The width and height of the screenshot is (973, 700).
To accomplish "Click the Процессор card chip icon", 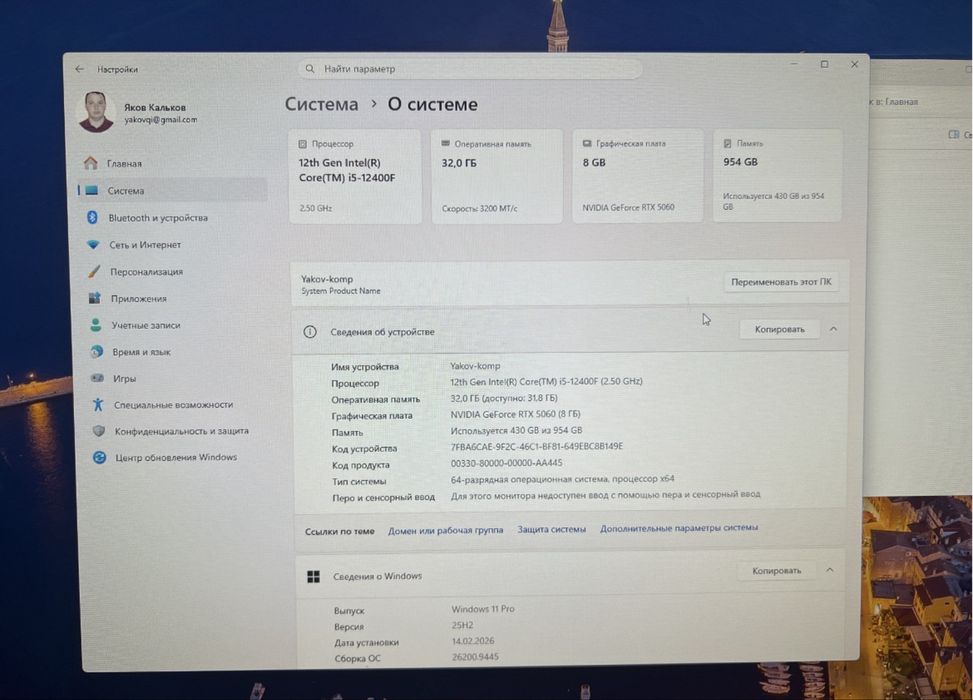I will pyautogui.click(x=303, y=144).
